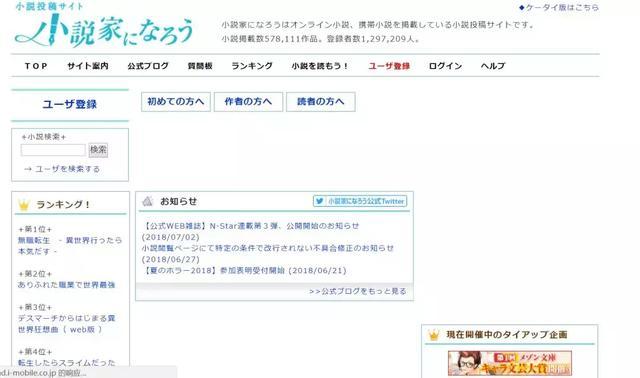Click the icon beside お知らせ heading
640x378 pixels.
pos(147,201)
